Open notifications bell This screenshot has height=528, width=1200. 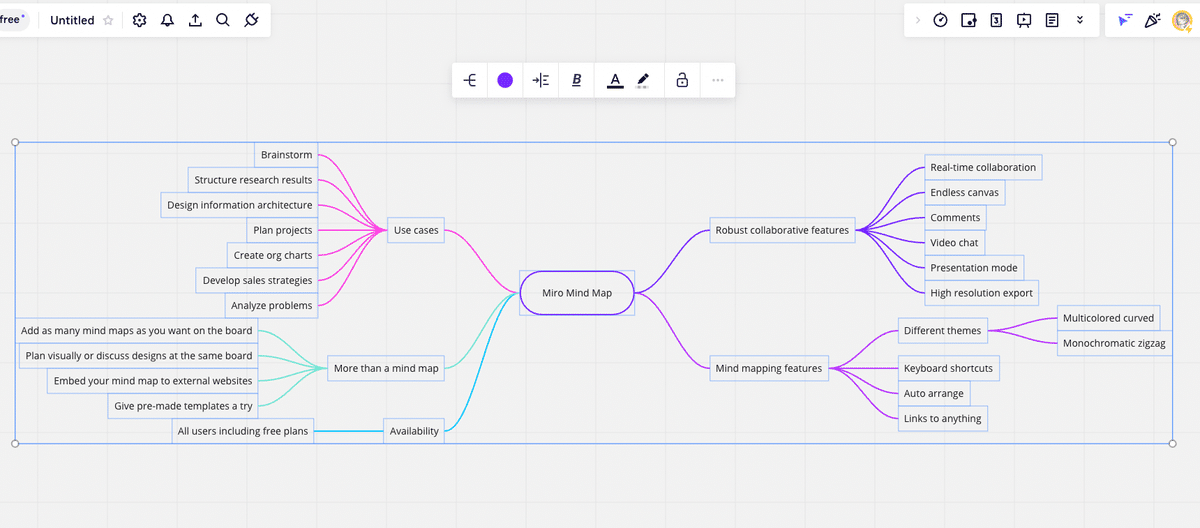point(167,20)
